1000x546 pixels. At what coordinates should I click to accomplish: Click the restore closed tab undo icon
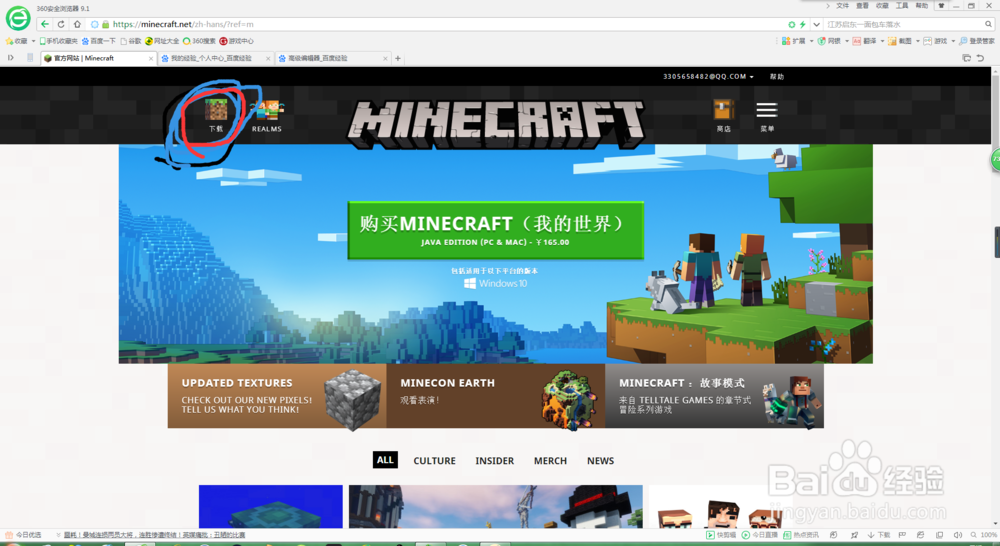coord(980,58)
